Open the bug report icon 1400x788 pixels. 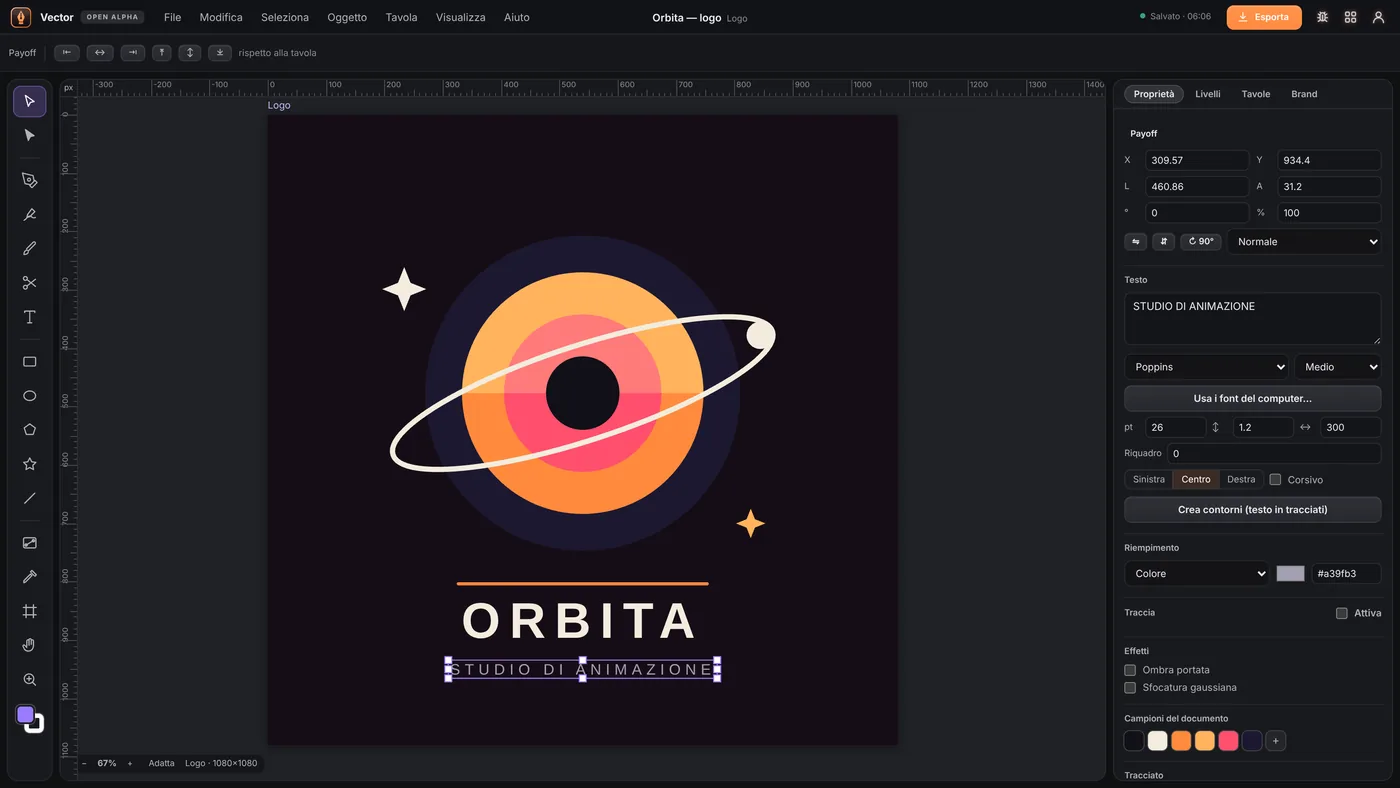point(1323,17)
